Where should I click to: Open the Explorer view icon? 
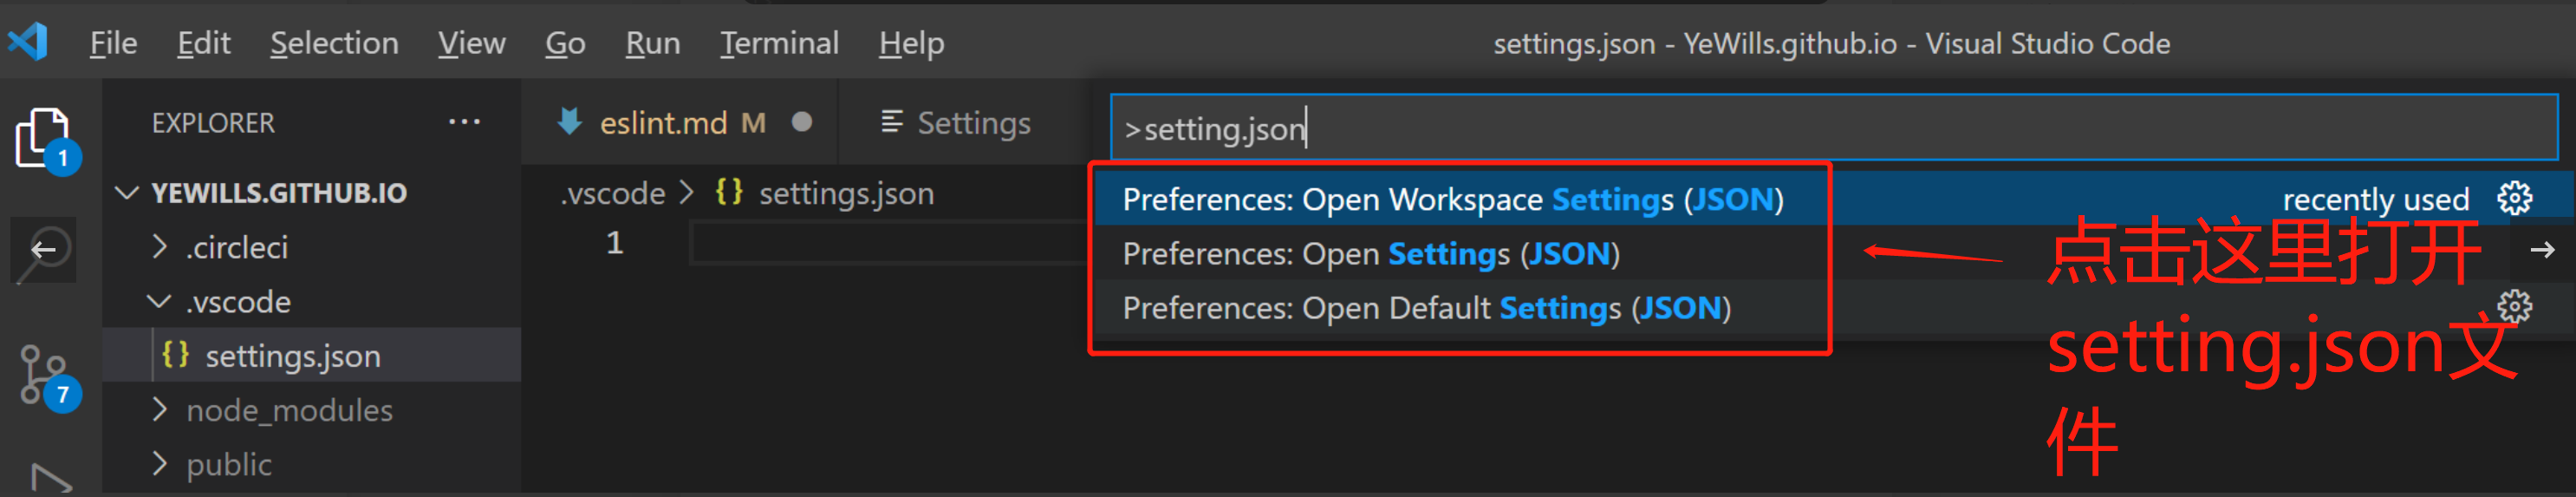pos(42,138)
